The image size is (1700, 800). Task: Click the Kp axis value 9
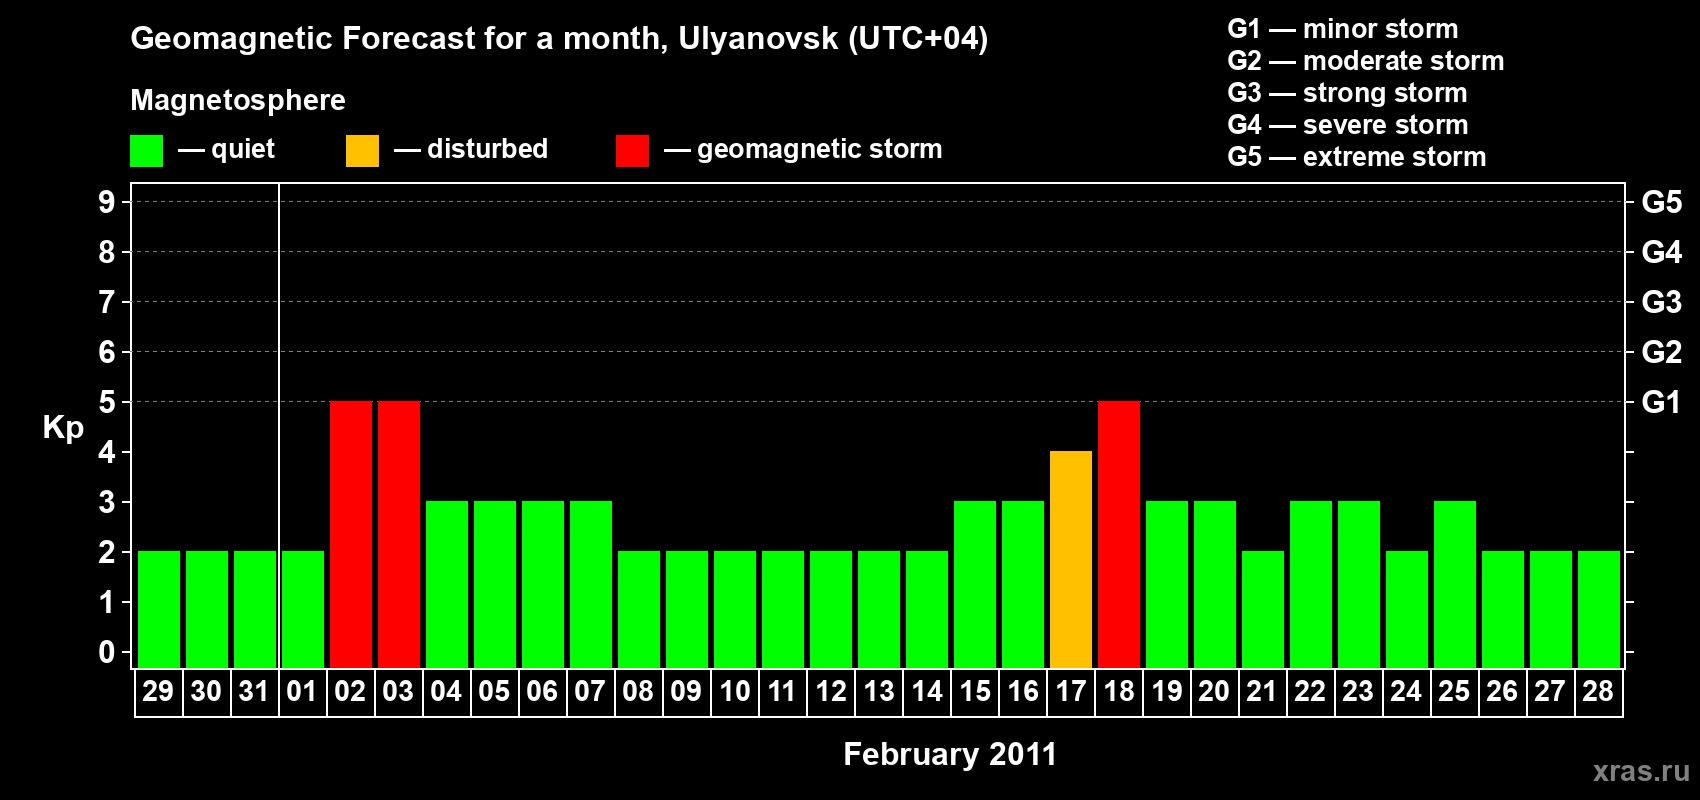tap(107, 202)
